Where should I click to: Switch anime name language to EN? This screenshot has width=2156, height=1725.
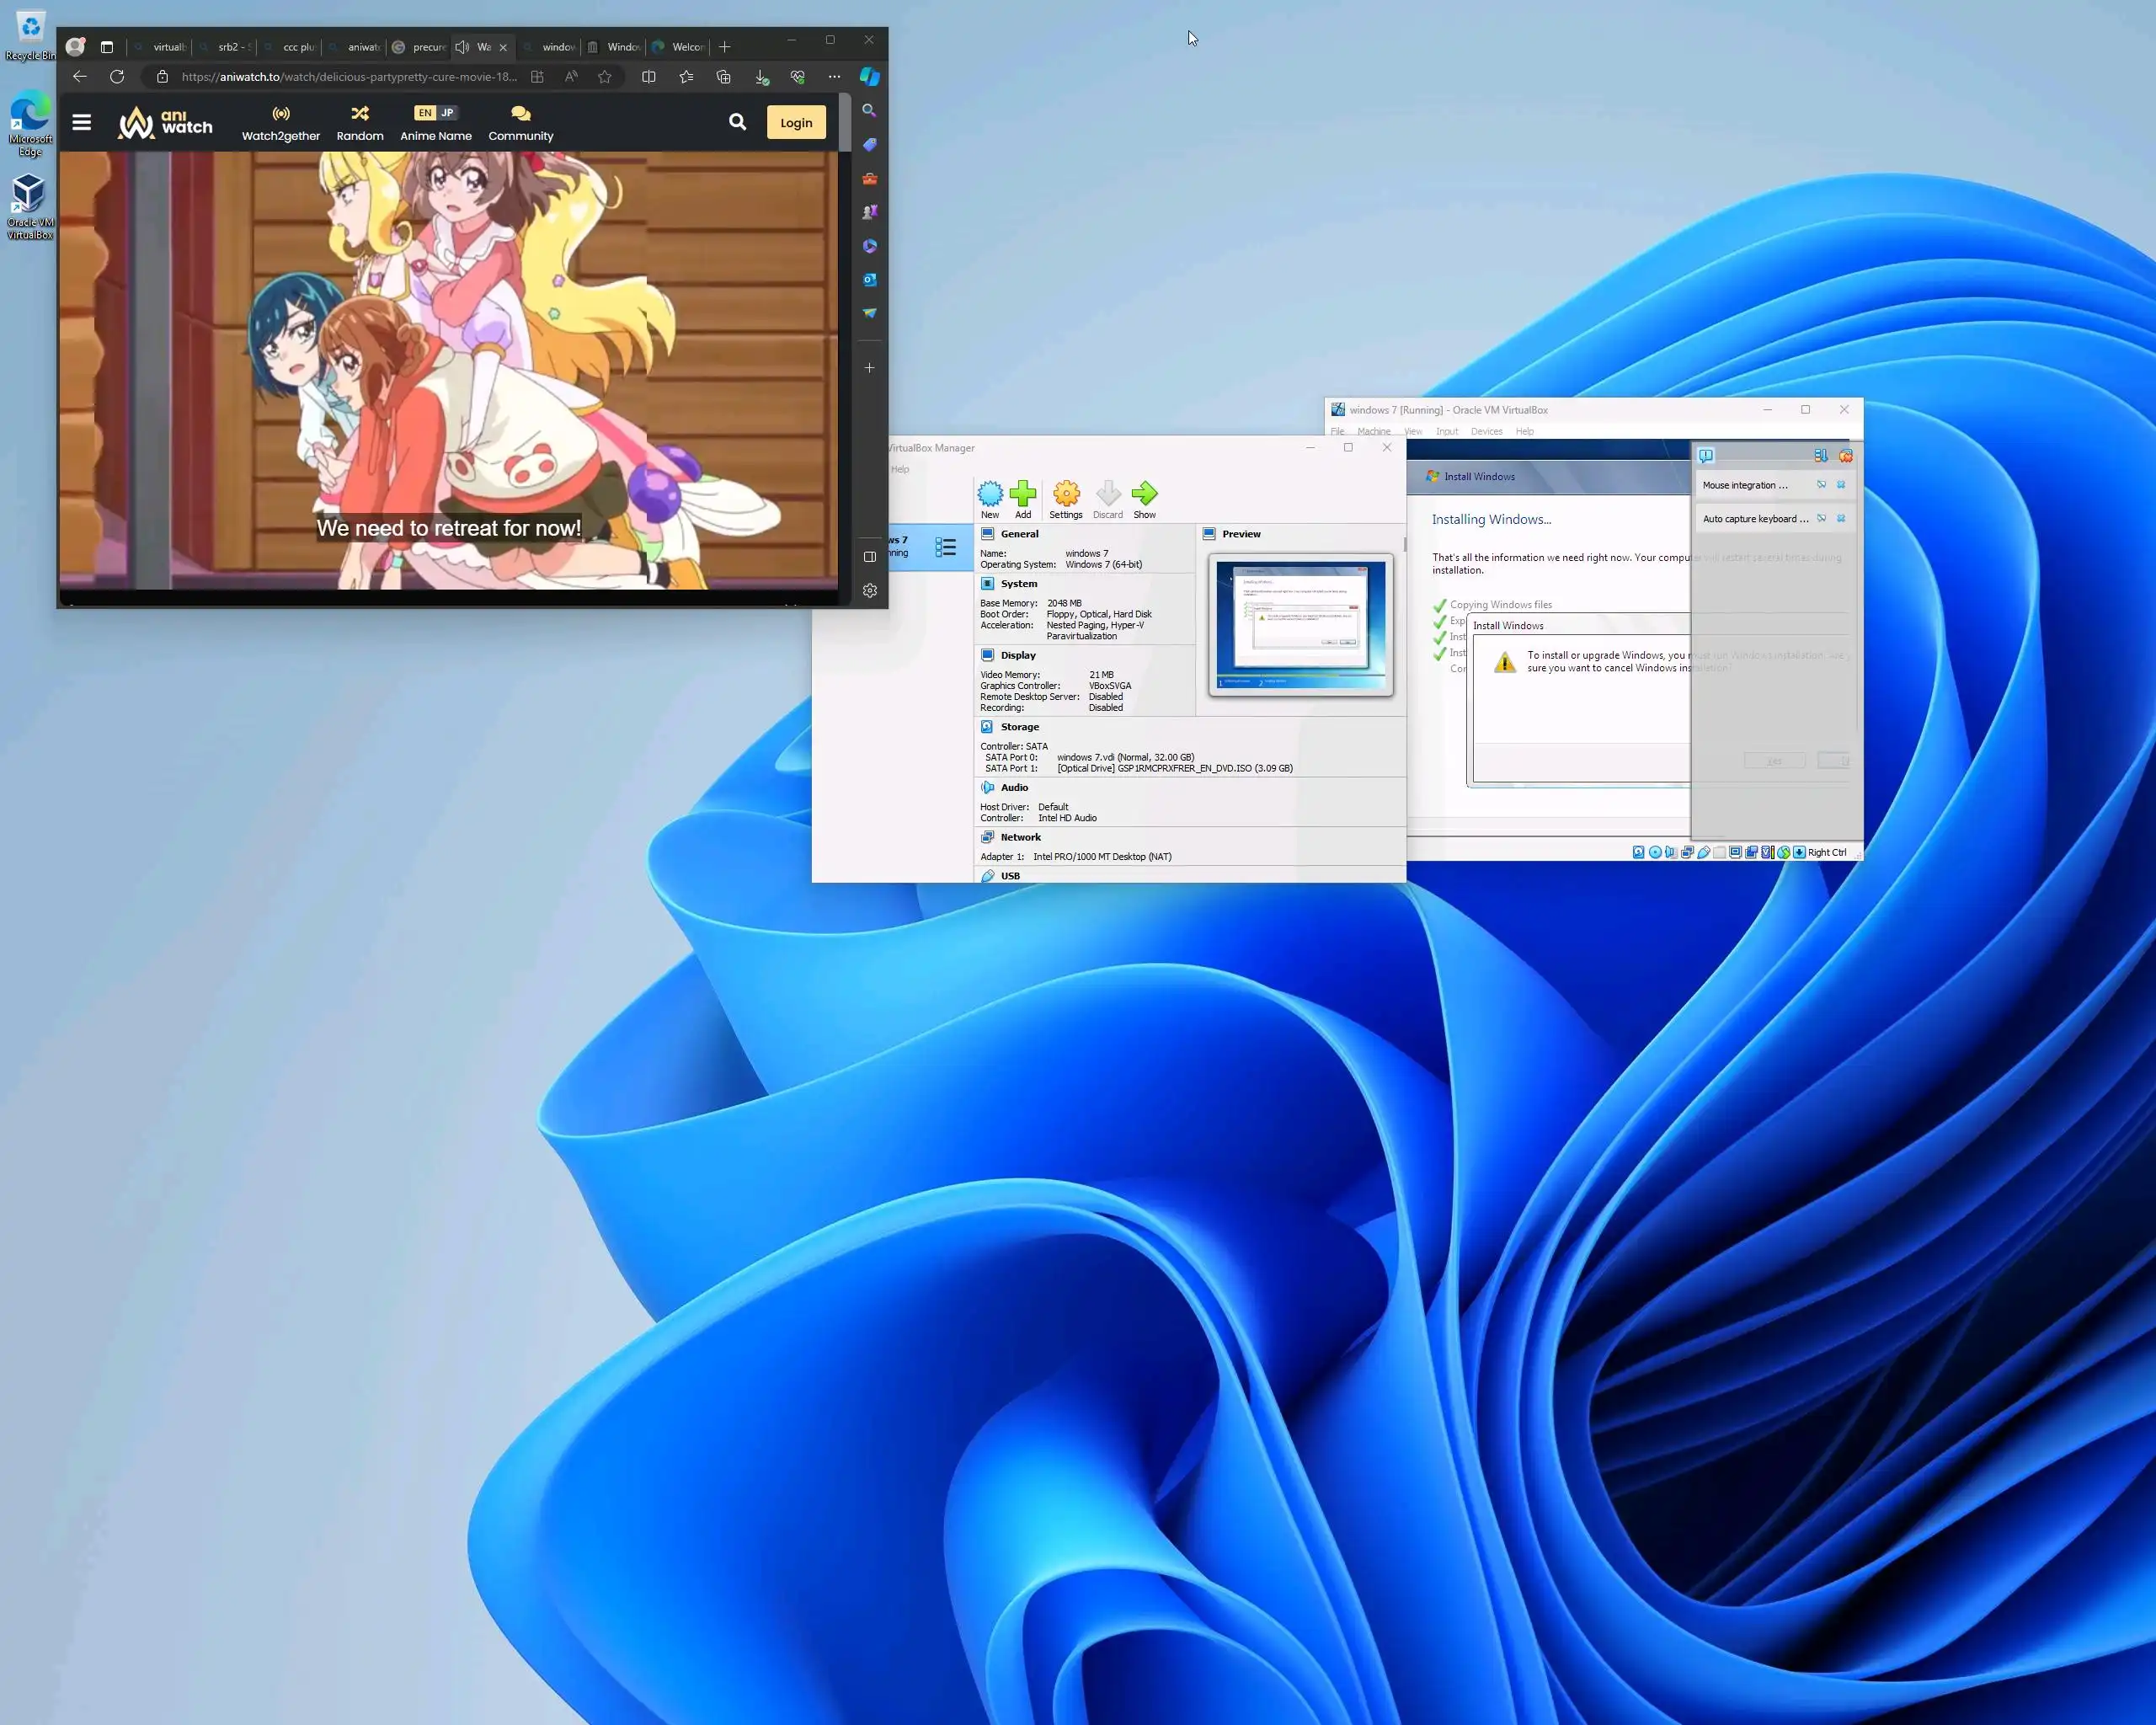[x=425, y=113]
